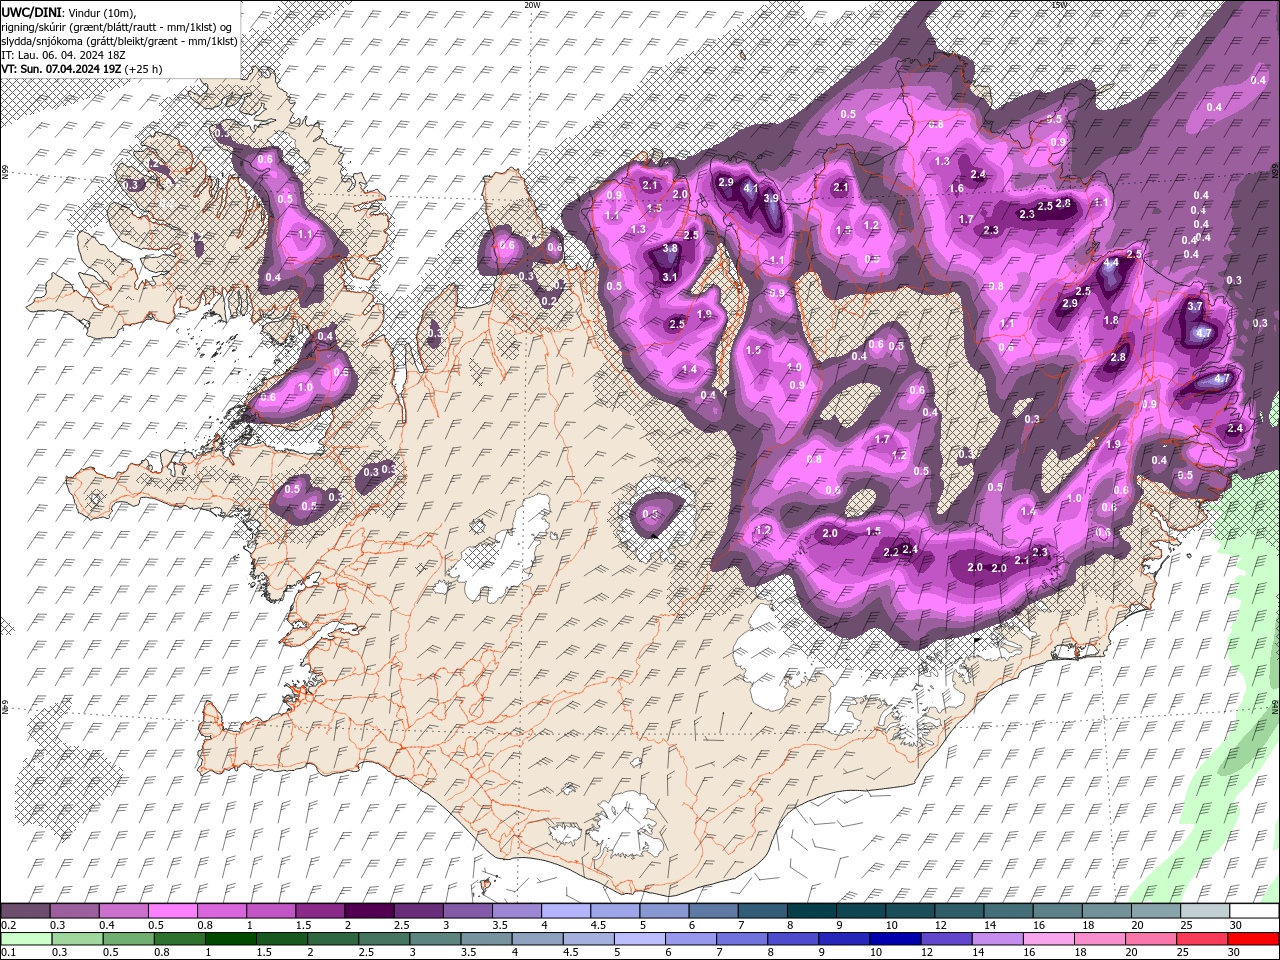
Task: Click the "IT: Lau. 06. 04. 2024 18Z" line
Action: pos(64,55)
